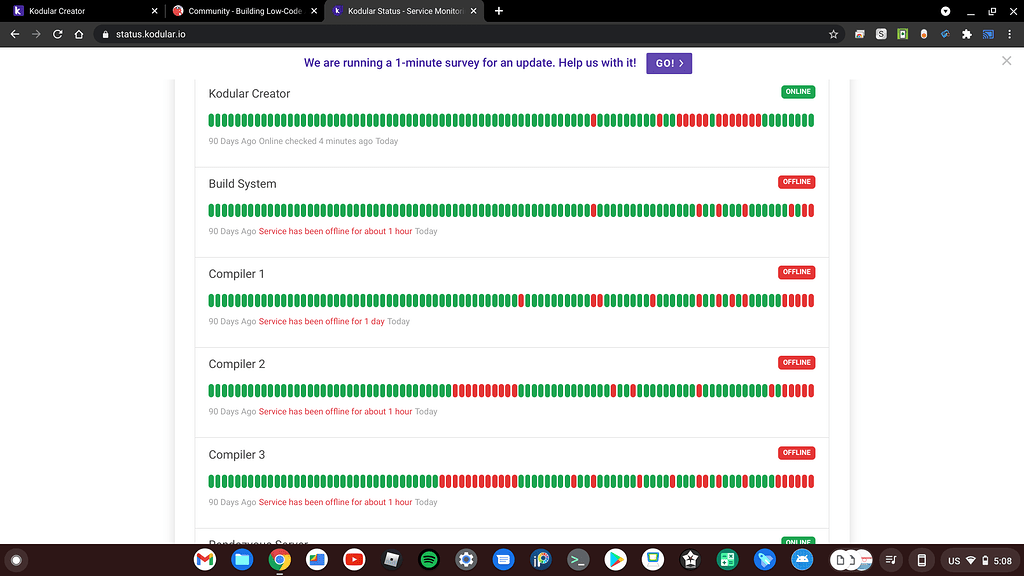Open Google Messages from the shelf
This screenshot has width=1024, height=576.
[503, 560]
